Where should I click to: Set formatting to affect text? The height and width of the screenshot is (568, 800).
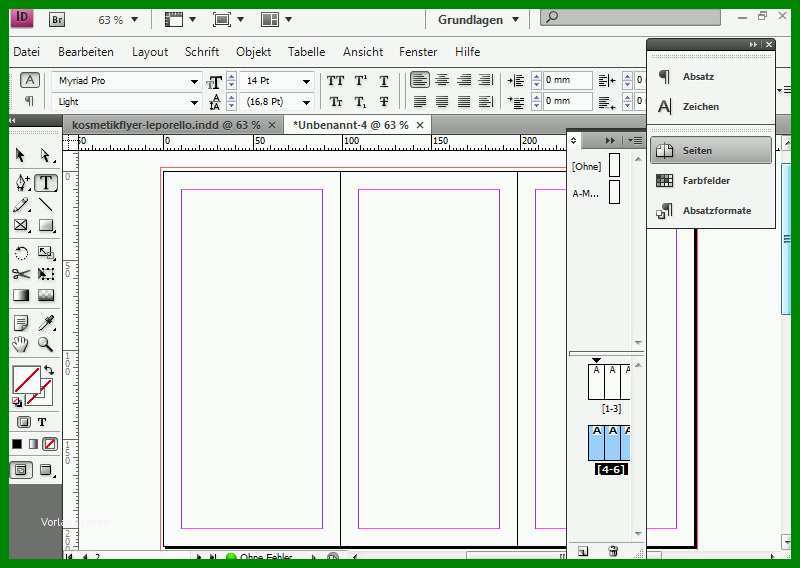42,422
